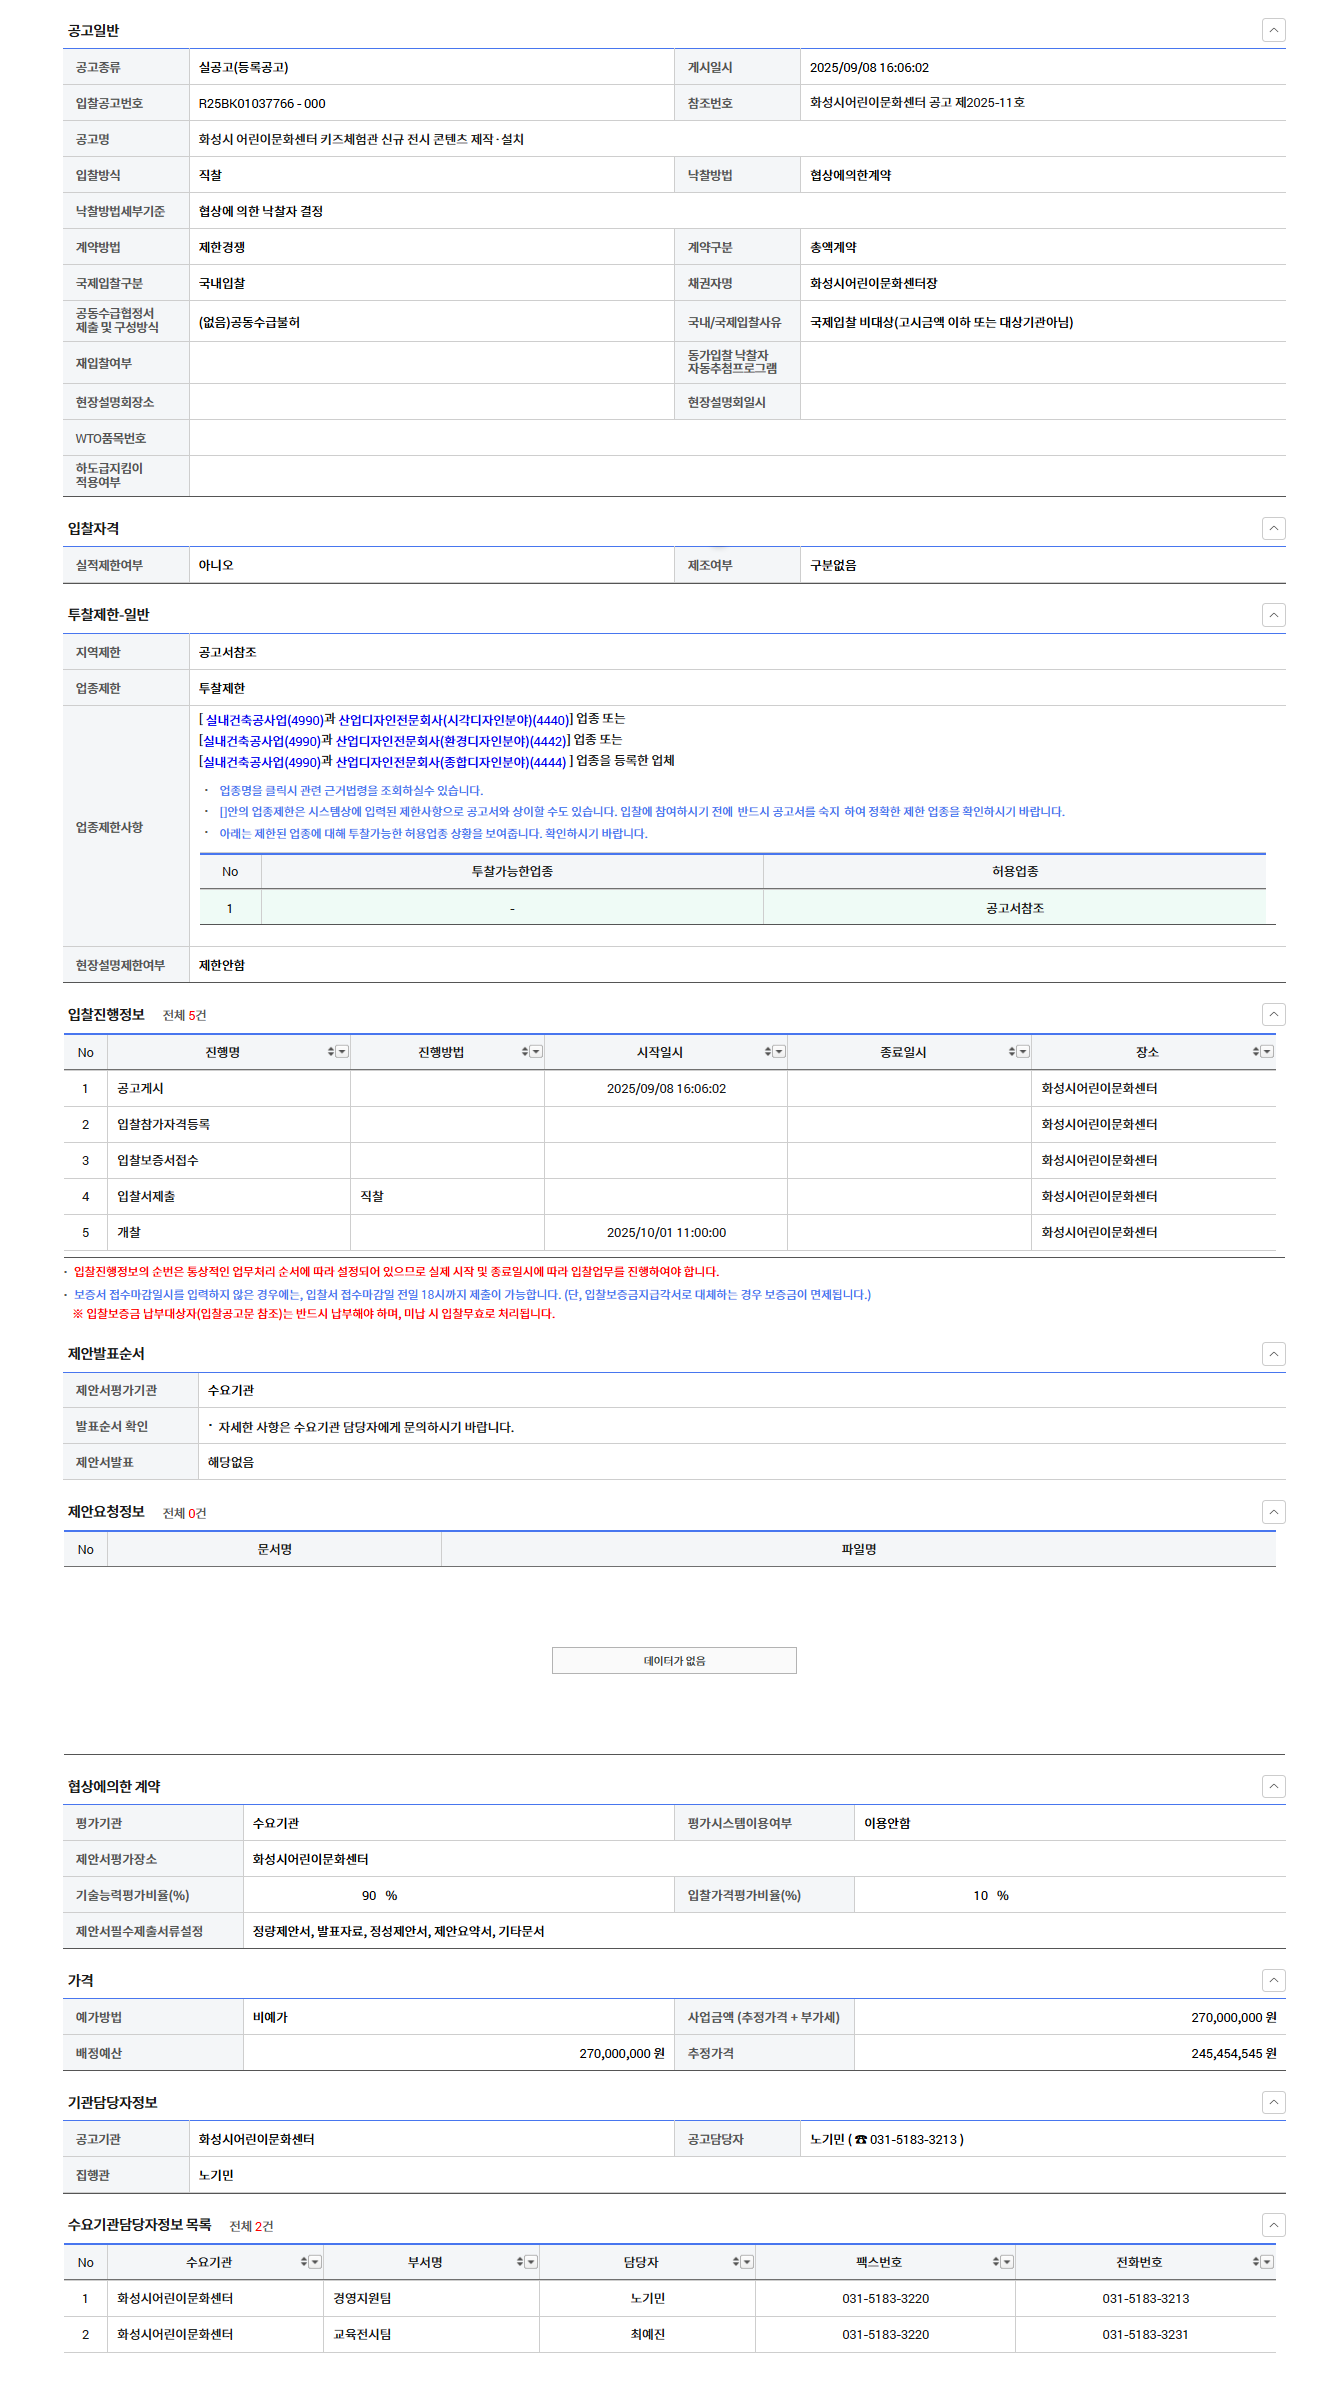Collapse the 투찰제한-일반 section
This screenshot has width=1336, height=2394.
click(1273, 615)
